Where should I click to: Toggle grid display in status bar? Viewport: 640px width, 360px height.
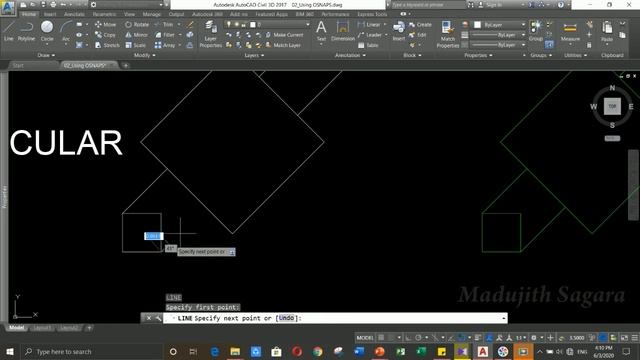pos(381,338)
